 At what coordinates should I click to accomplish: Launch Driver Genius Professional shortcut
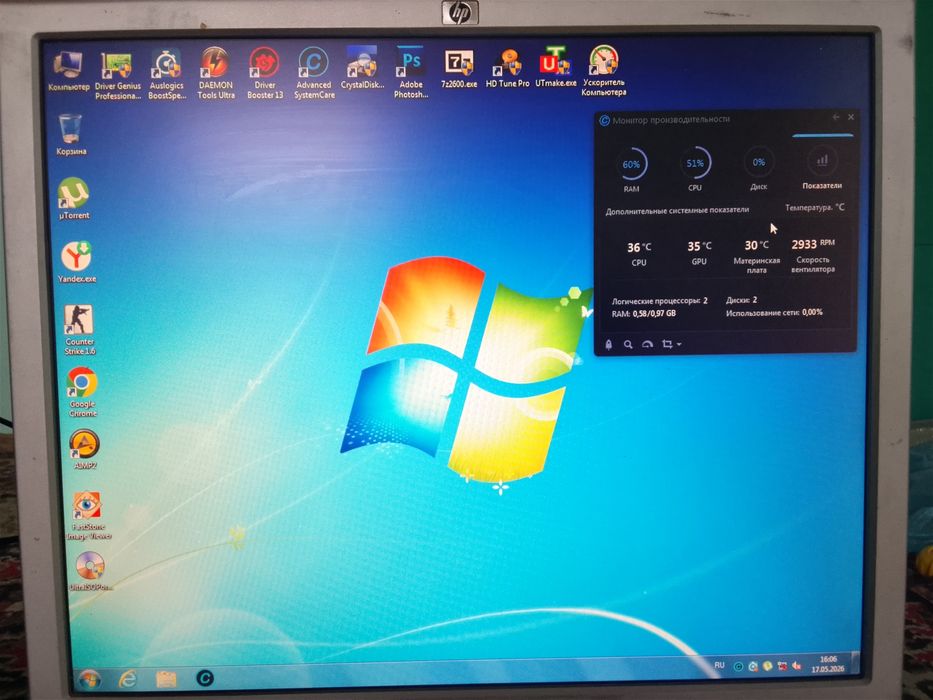pyautogui.click(x=117, y=76)
